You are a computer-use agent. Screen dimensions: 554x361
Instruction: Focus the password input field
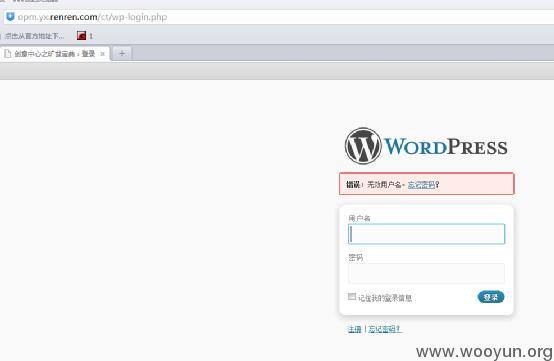pyautogui.click(x=426, y=273)
